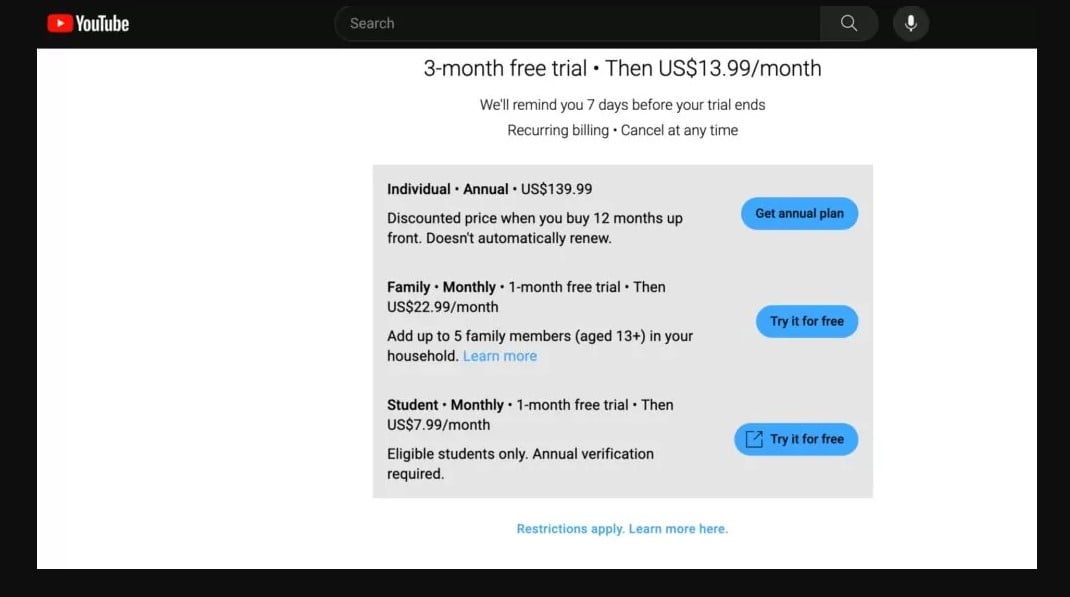Click Recurring billing cancel at any time text
1070x597 pixels.
(622, 130)
